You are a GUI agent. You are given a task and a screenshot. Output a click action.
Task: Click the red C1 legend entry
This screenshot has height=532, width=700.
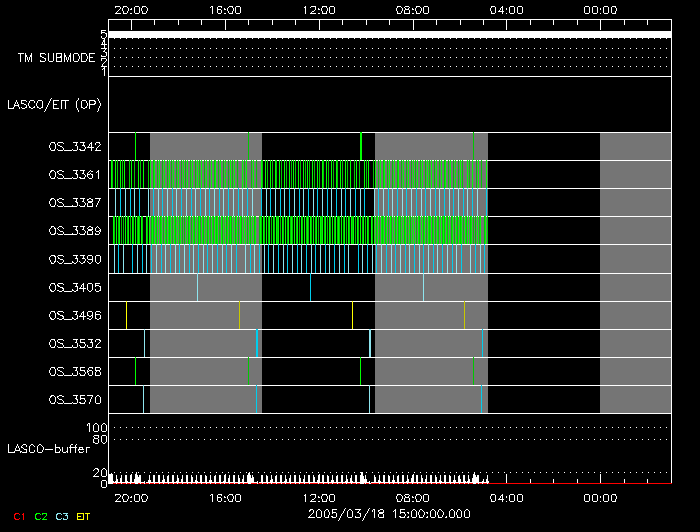click(x=19, y=517)
